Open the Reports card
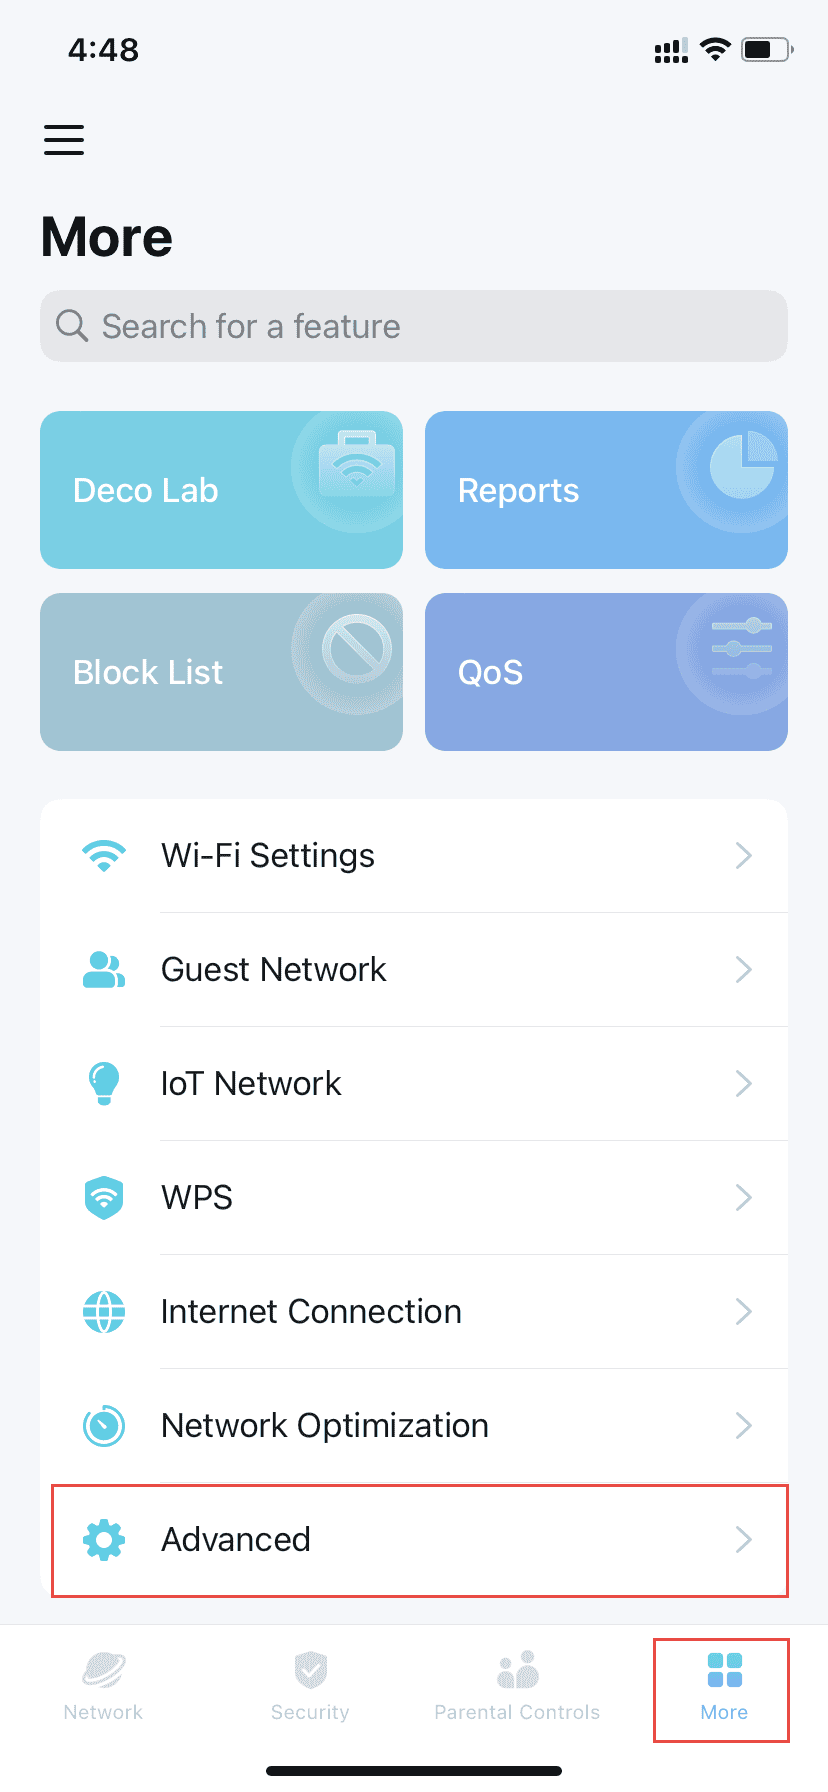 pyautogui.click(x=606, y=490)
